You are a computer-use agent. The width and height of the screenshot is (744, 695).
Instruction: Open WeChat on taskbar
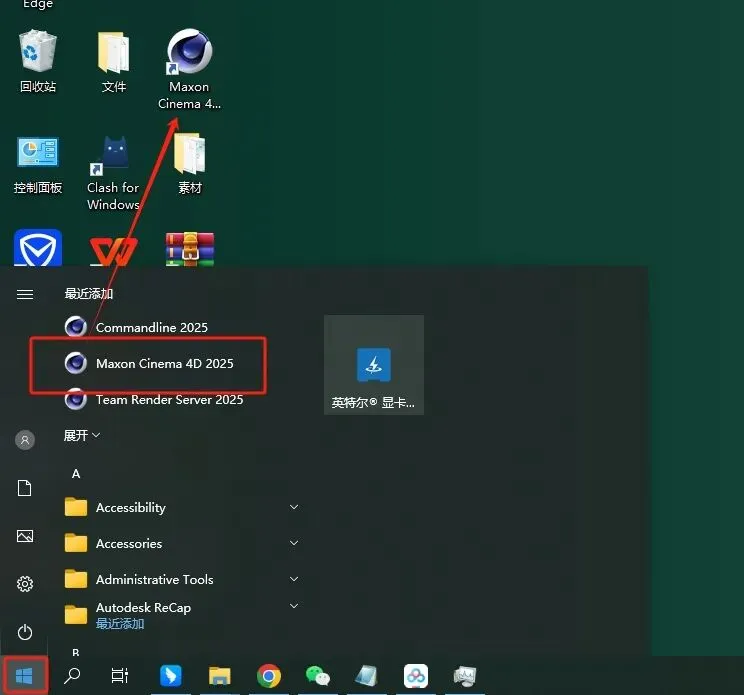318,676
